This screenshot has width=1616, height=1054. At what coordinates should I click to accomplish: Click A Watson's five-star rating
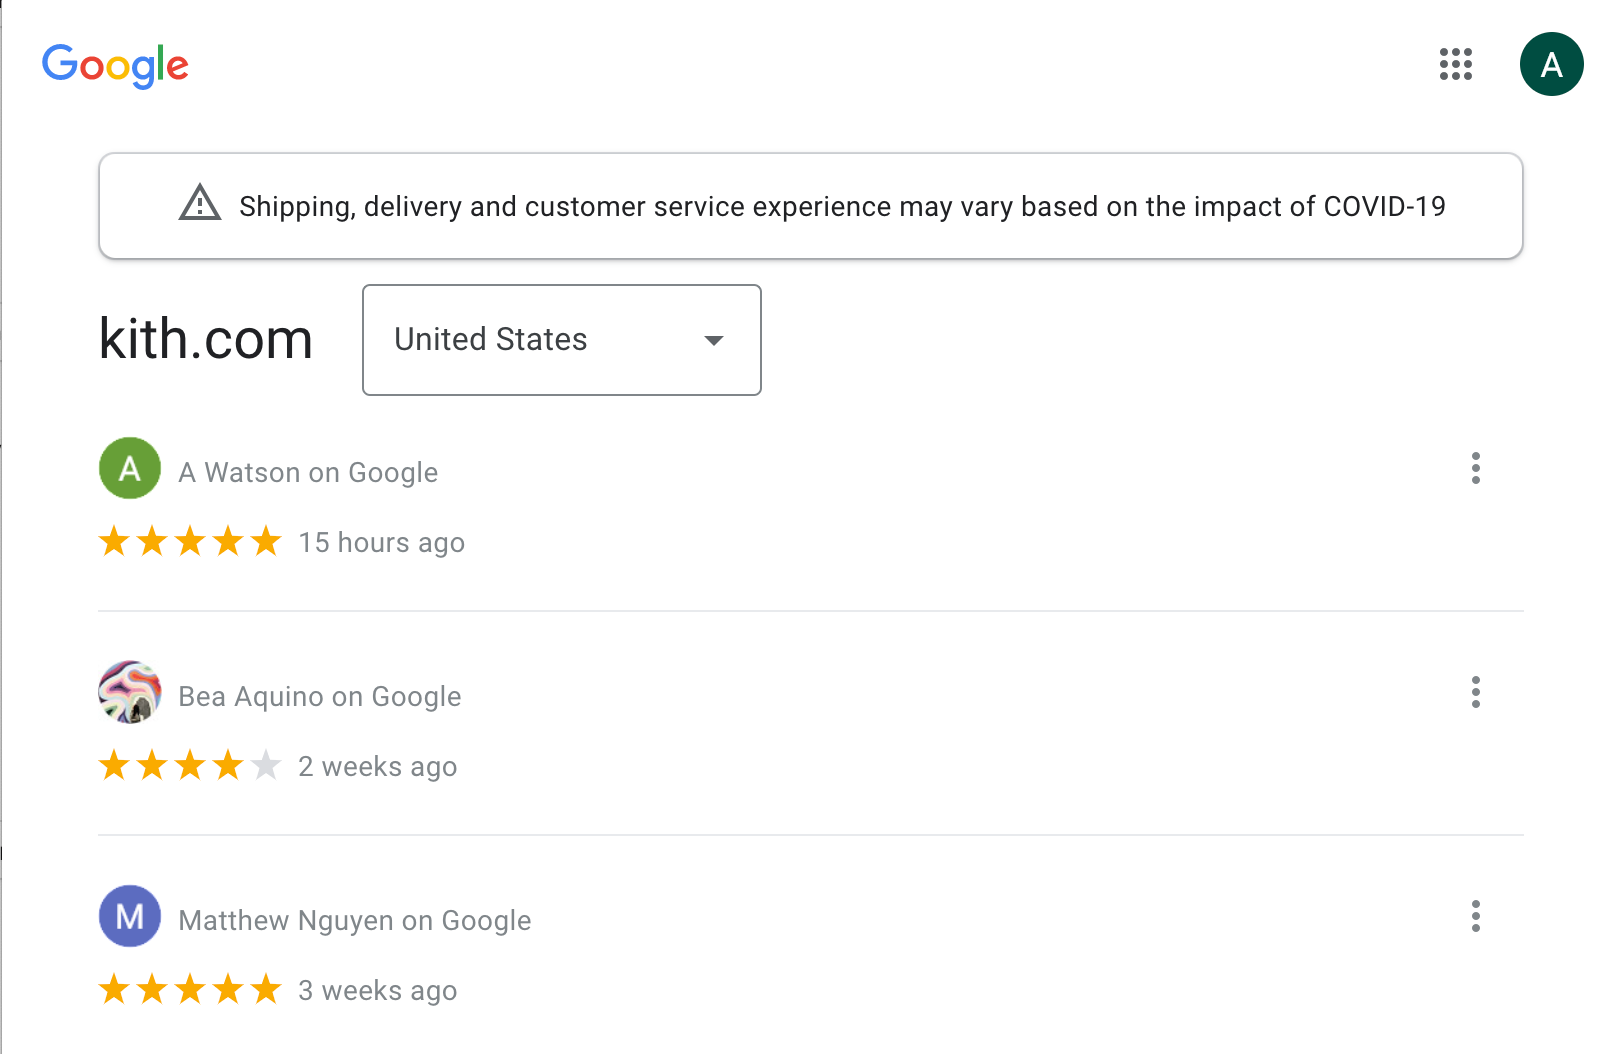pos(190,541)
